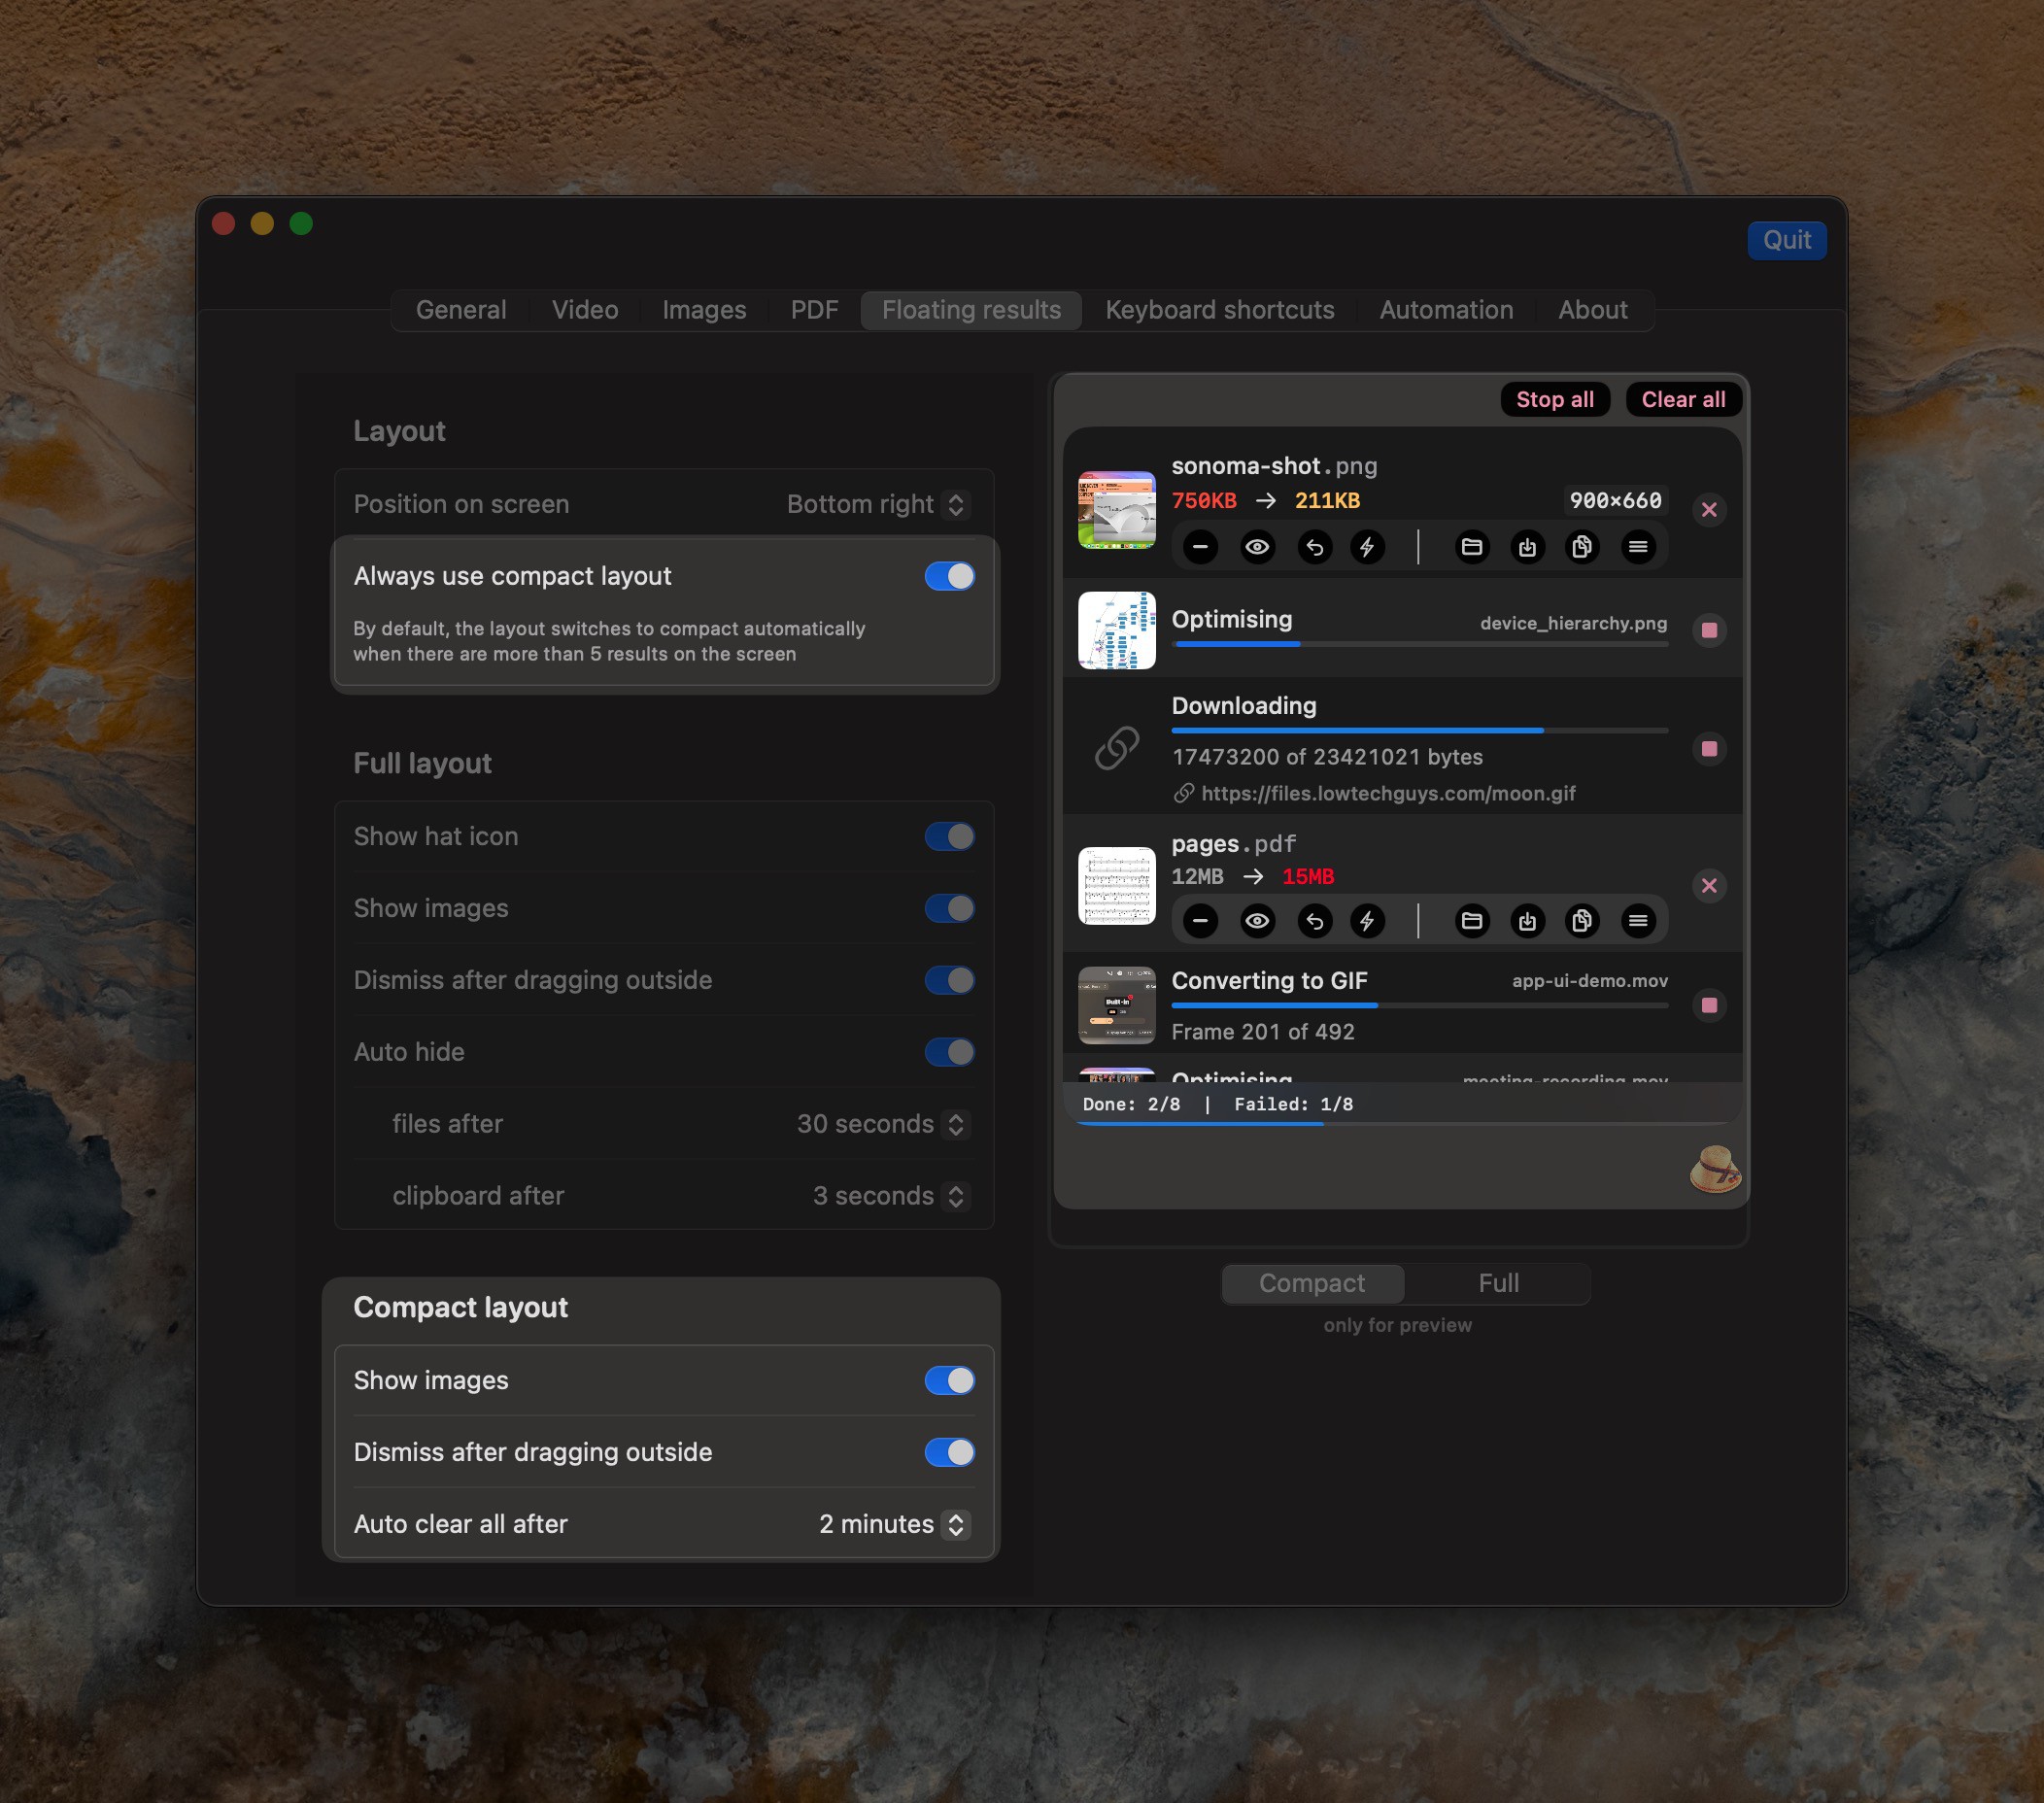2044x1803 pixels.
Task: Disable Auto hide in Full layout
Action: (948, 1052)
